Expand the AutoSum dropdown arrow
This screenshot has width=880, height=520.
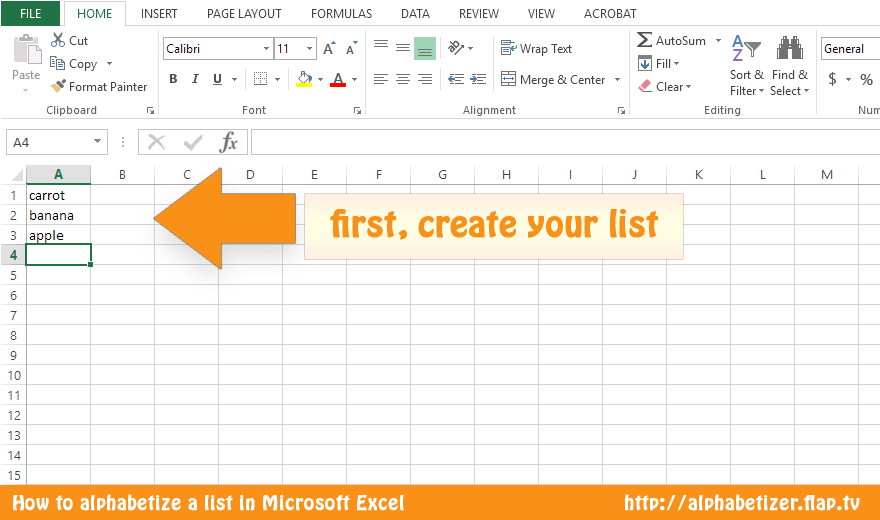pyautogui.click(x=718, y=40)
